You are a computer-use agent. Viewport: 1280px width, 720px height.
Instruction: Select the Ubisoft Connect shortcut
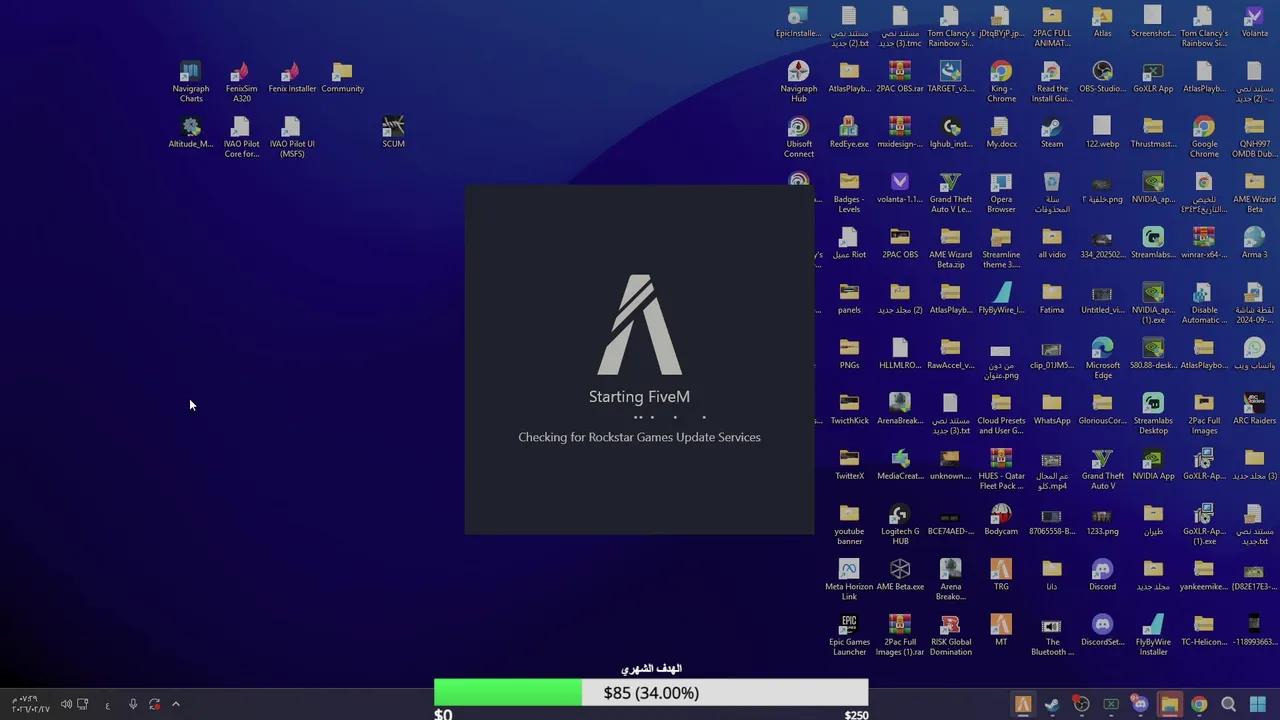click(x=798, y=137)
